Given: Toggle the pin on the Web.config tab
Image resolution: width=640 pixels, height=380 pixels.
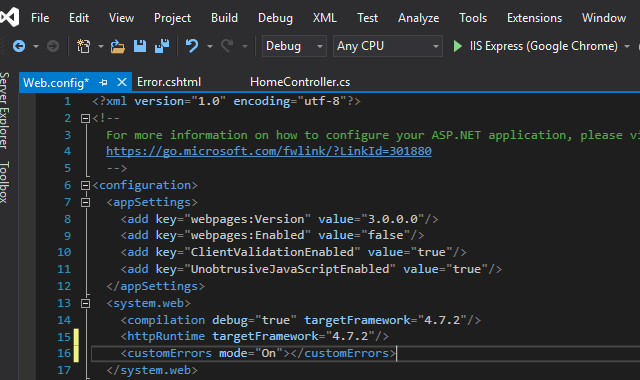Looking at the screenshot, I should click(x=103, y=82).
